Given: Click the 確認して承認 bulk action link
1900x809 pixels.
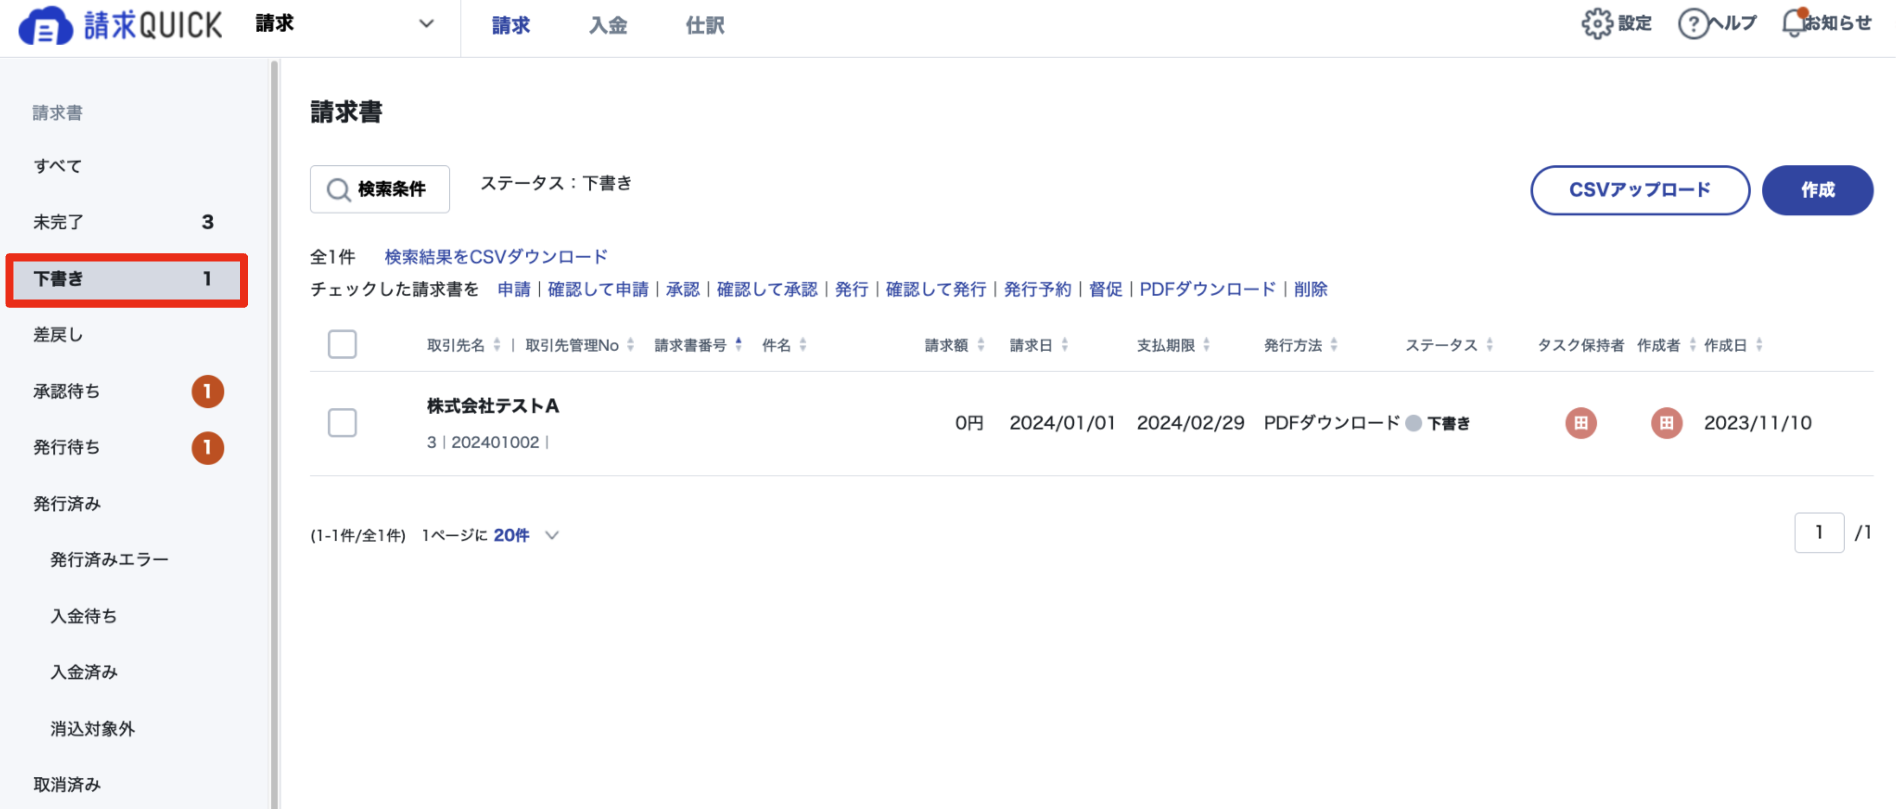Looking at the screenshot, I should 767,289.
